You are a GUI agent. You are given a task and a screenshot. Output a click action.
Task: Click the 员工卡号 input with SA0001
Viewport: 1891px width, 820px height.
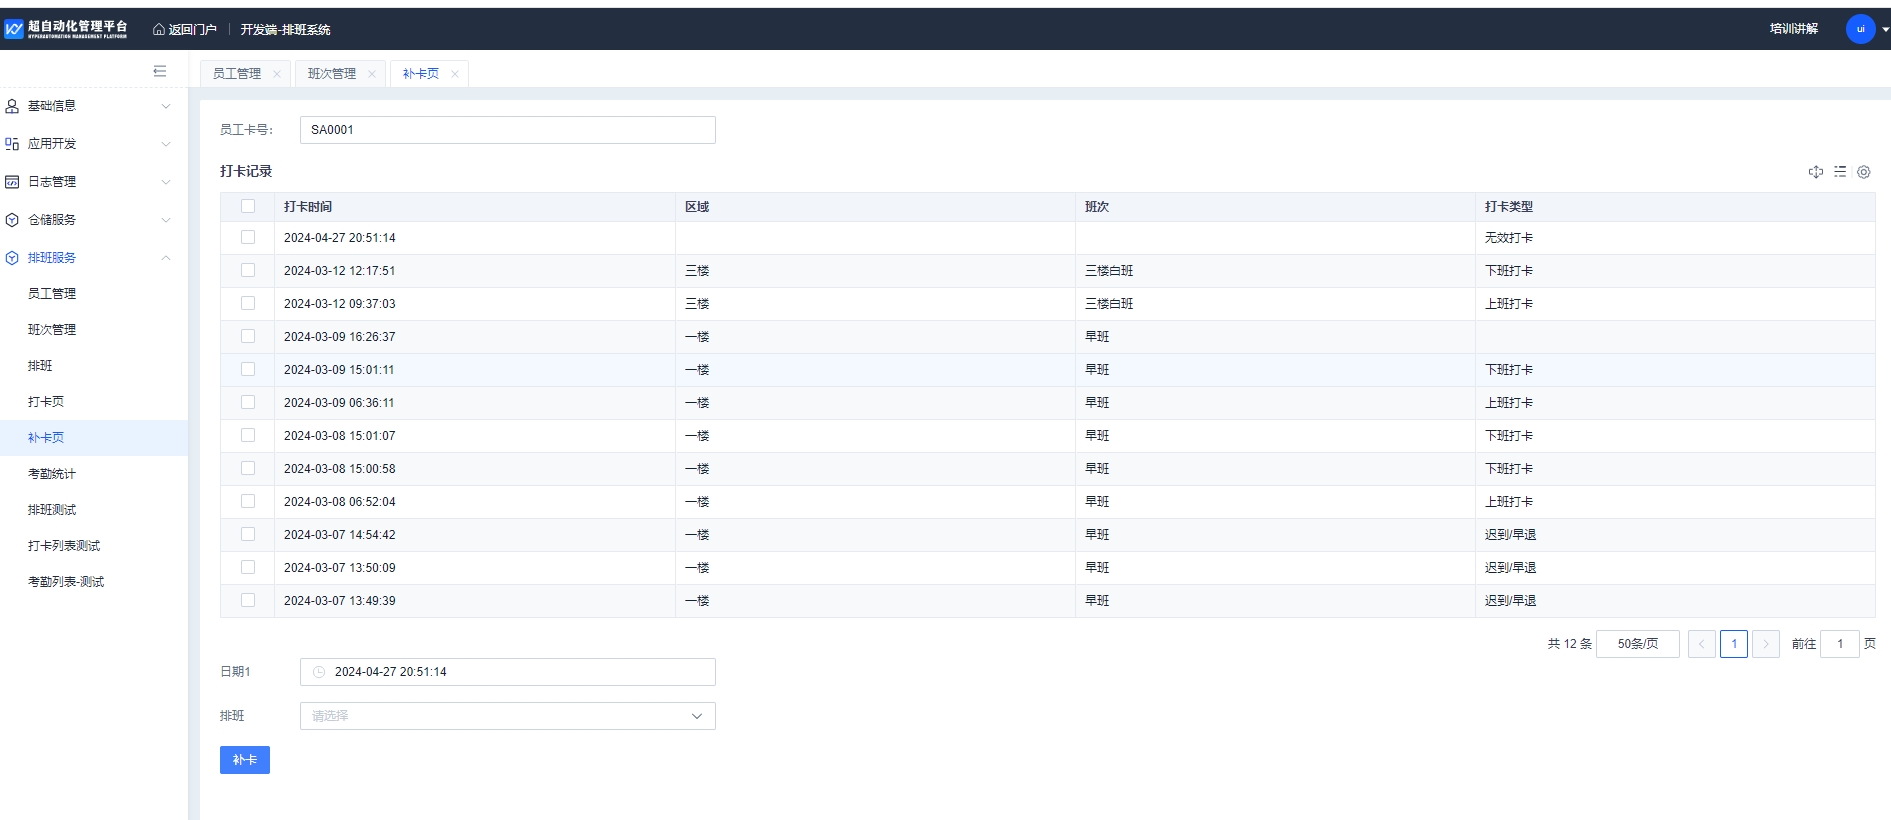click(x=508, y=130)
